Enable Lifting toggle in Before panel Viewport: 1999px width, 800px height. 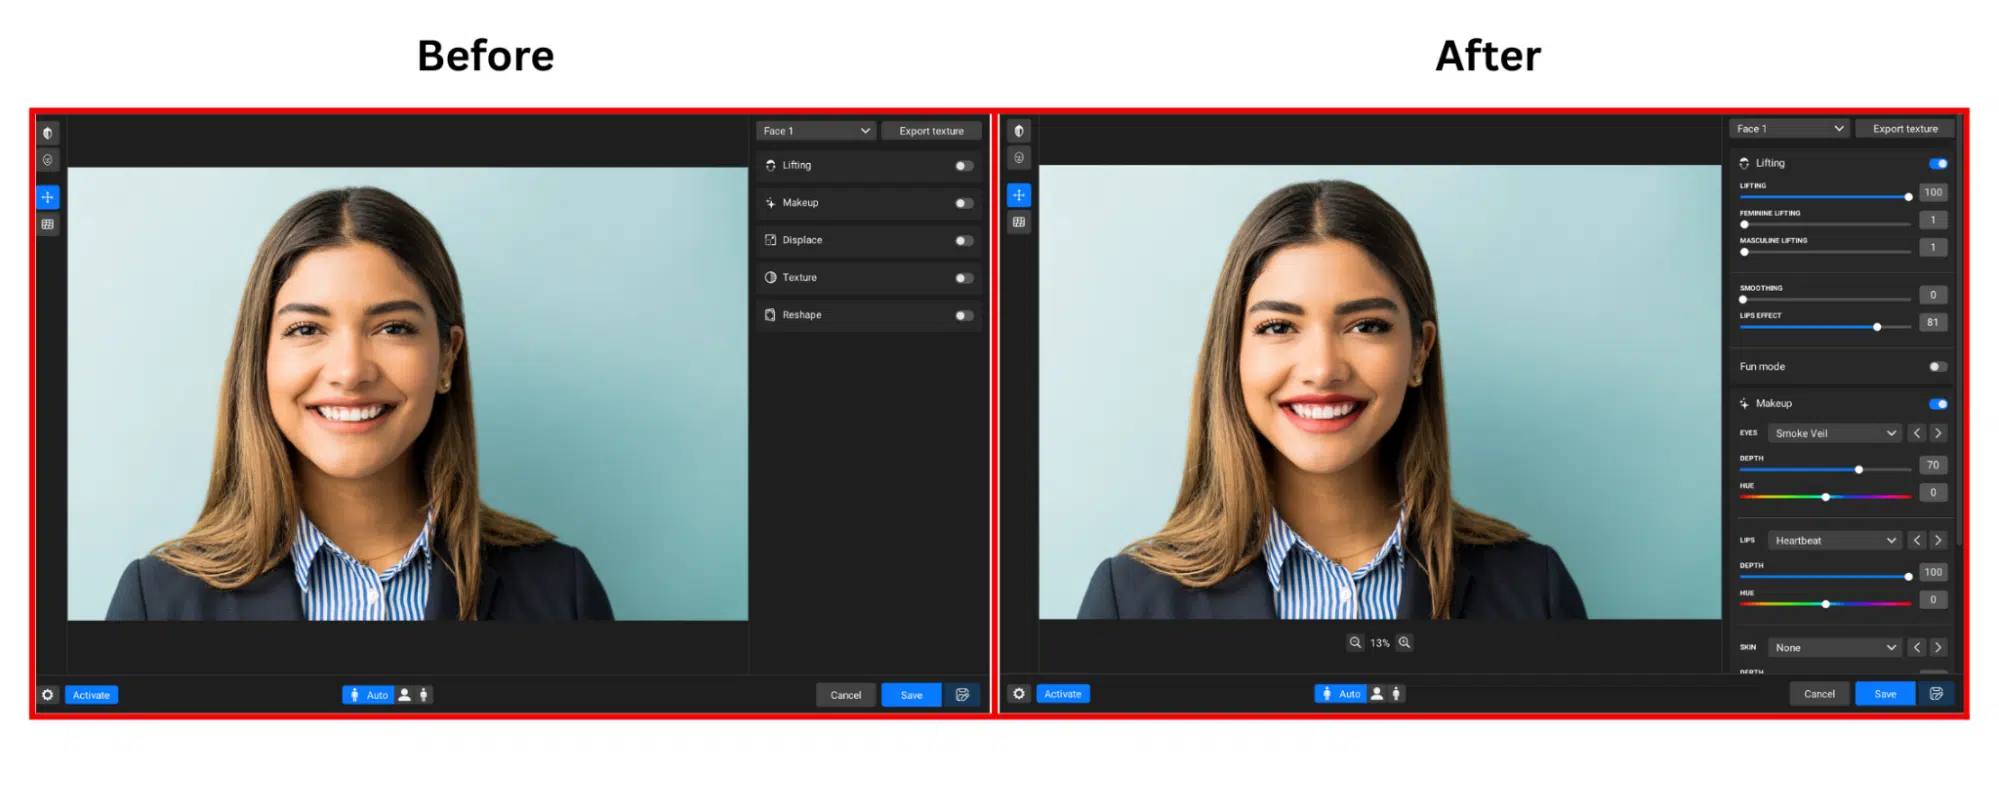[964, 166]
